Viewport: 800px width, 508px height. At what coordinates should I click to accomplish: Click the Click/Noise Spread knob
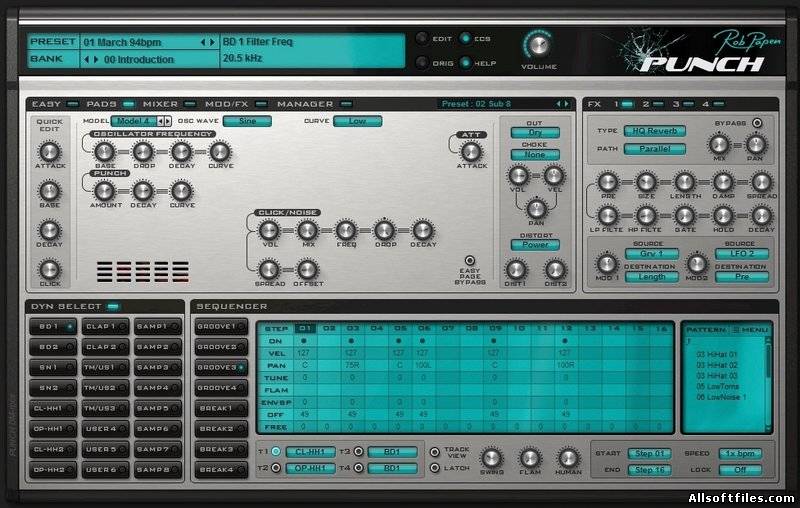click(x=269, y=269)
